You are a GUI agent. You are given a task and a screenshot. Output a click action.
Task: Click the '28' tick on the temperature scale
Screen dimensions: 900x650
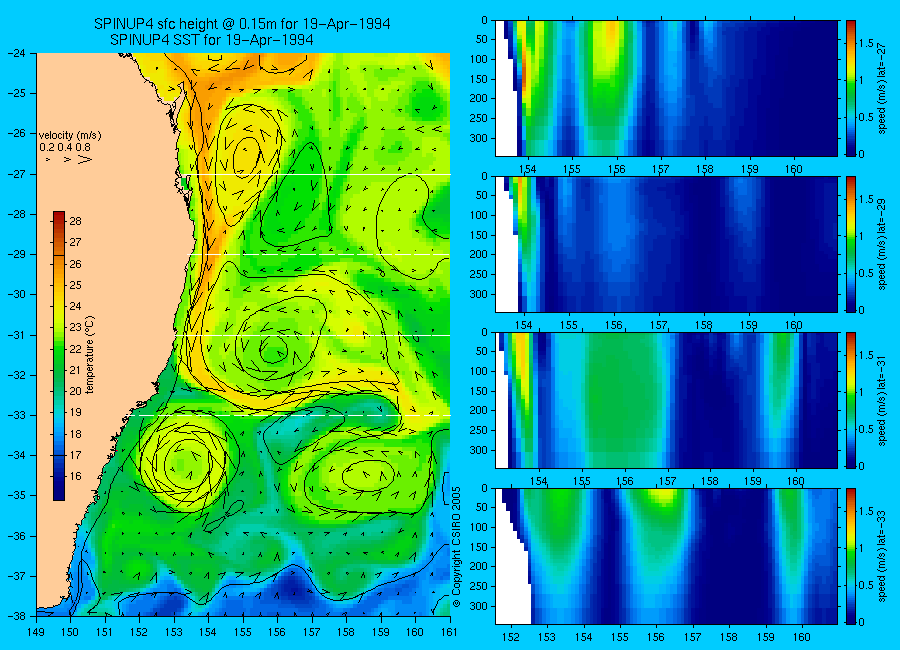point(75,221)
